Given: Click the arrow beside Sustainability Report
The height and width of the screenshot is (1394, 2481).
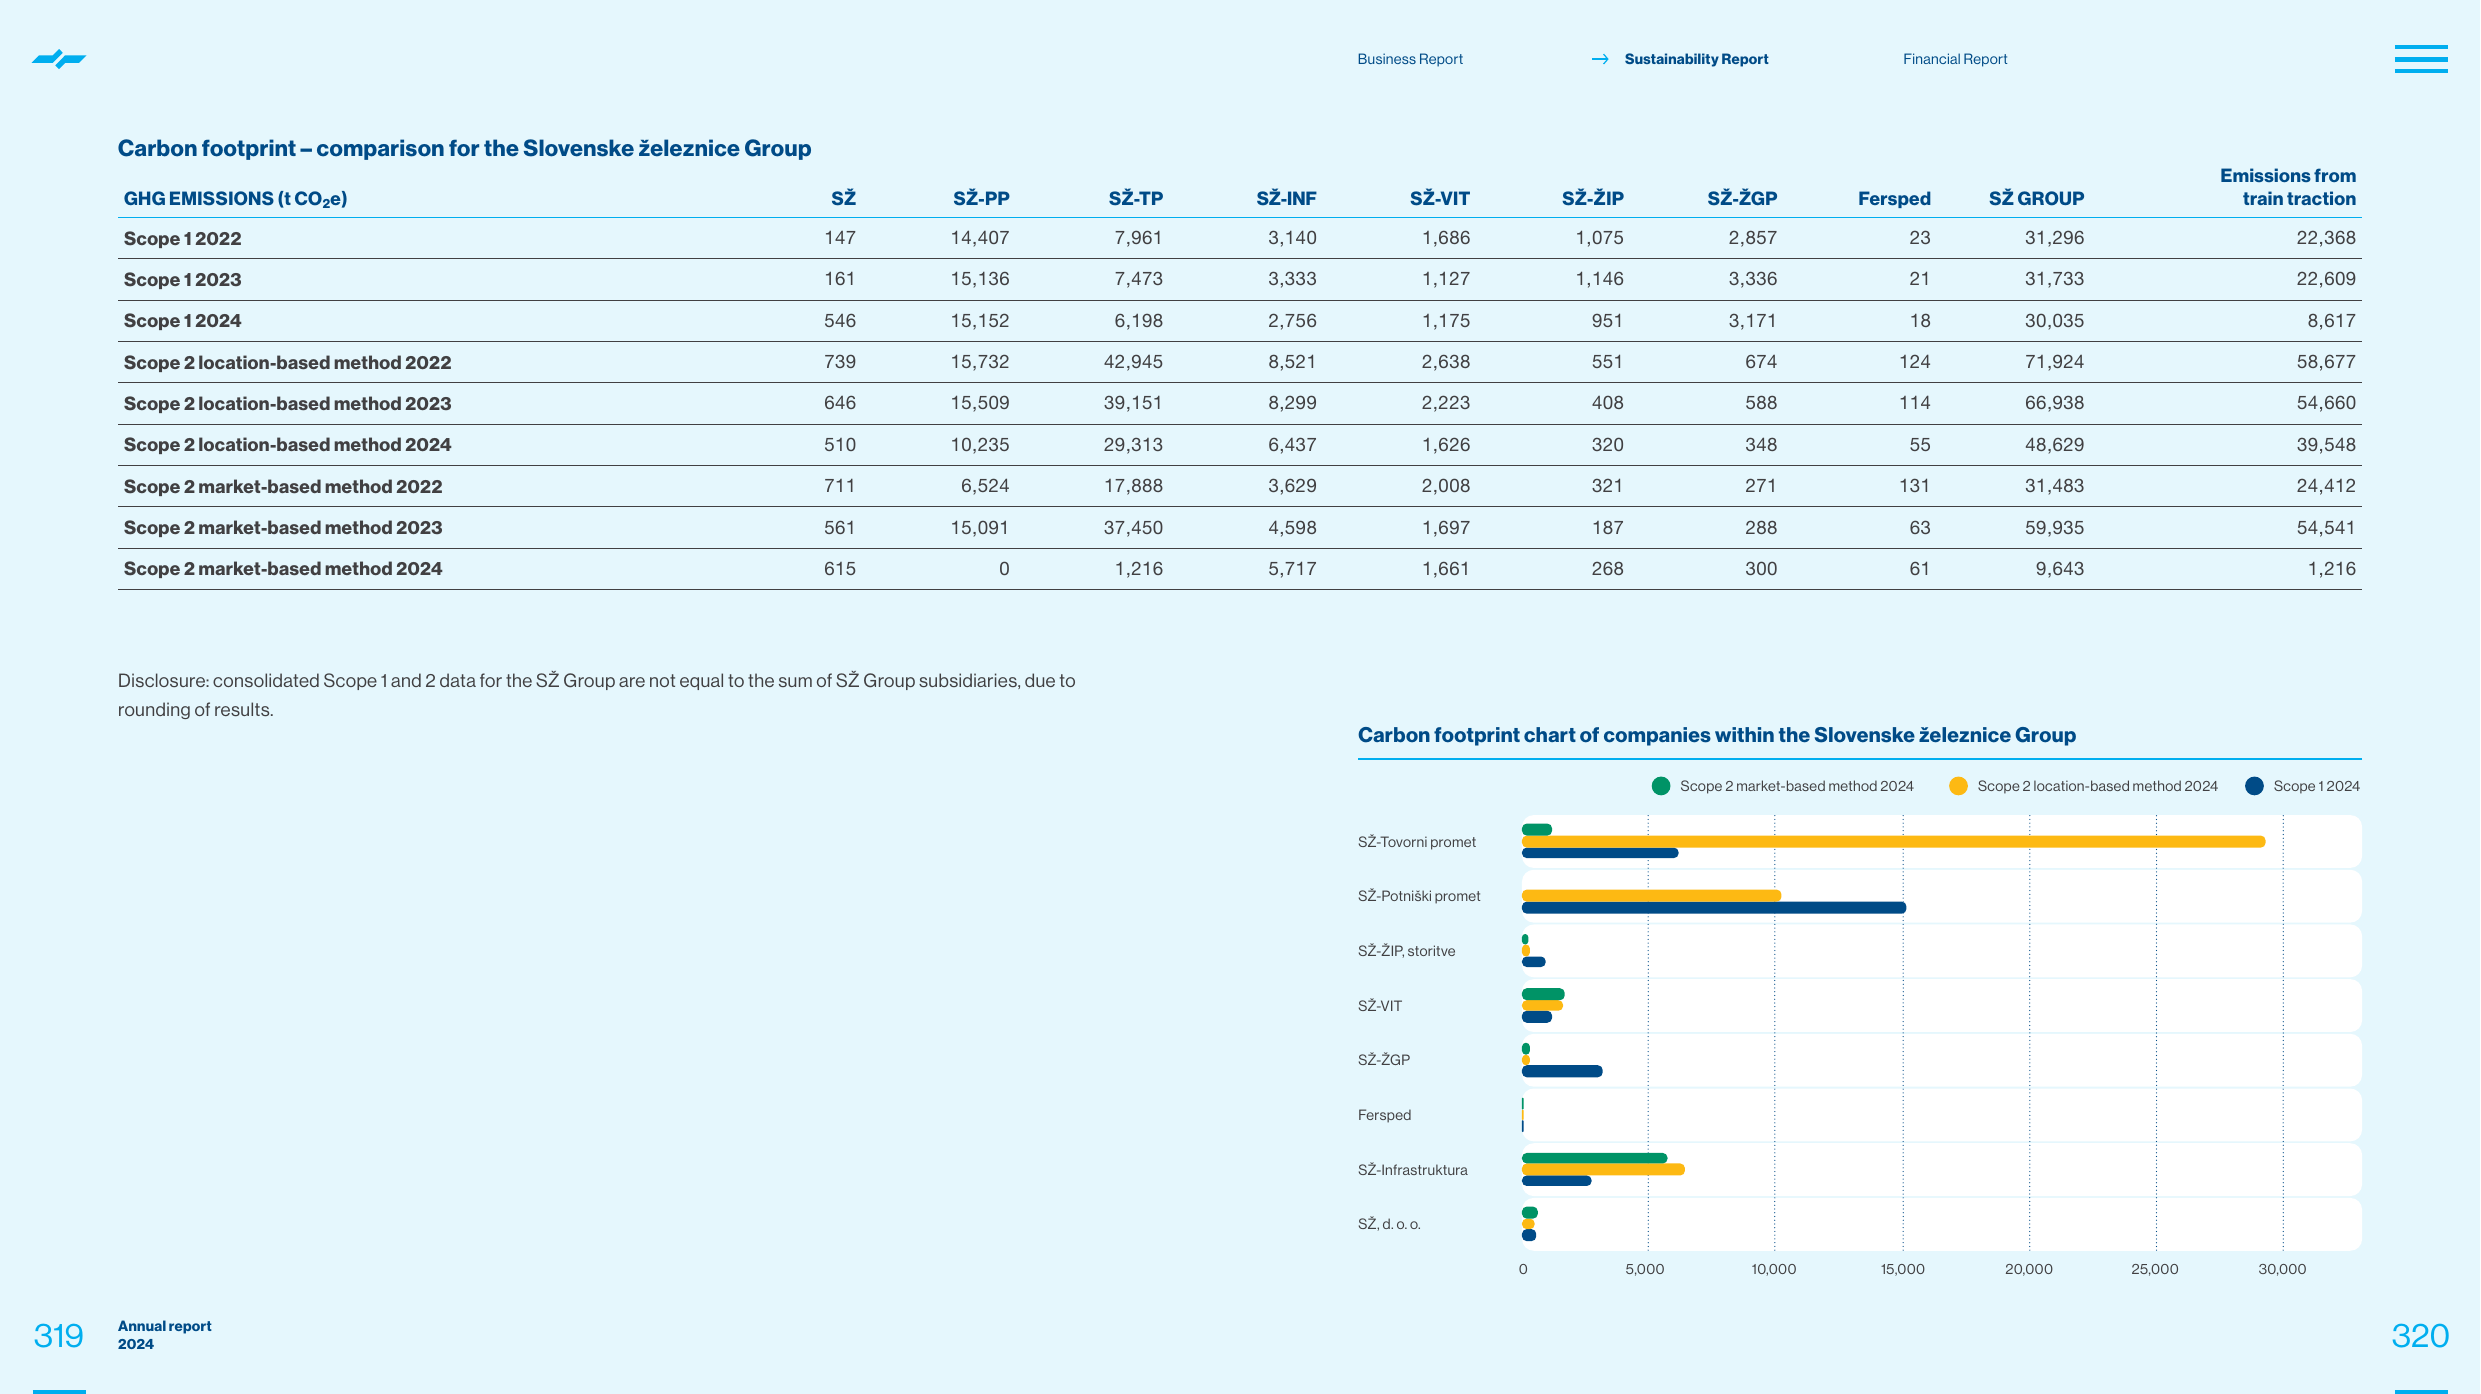Looking at the screenshot, I should 1600,60.
